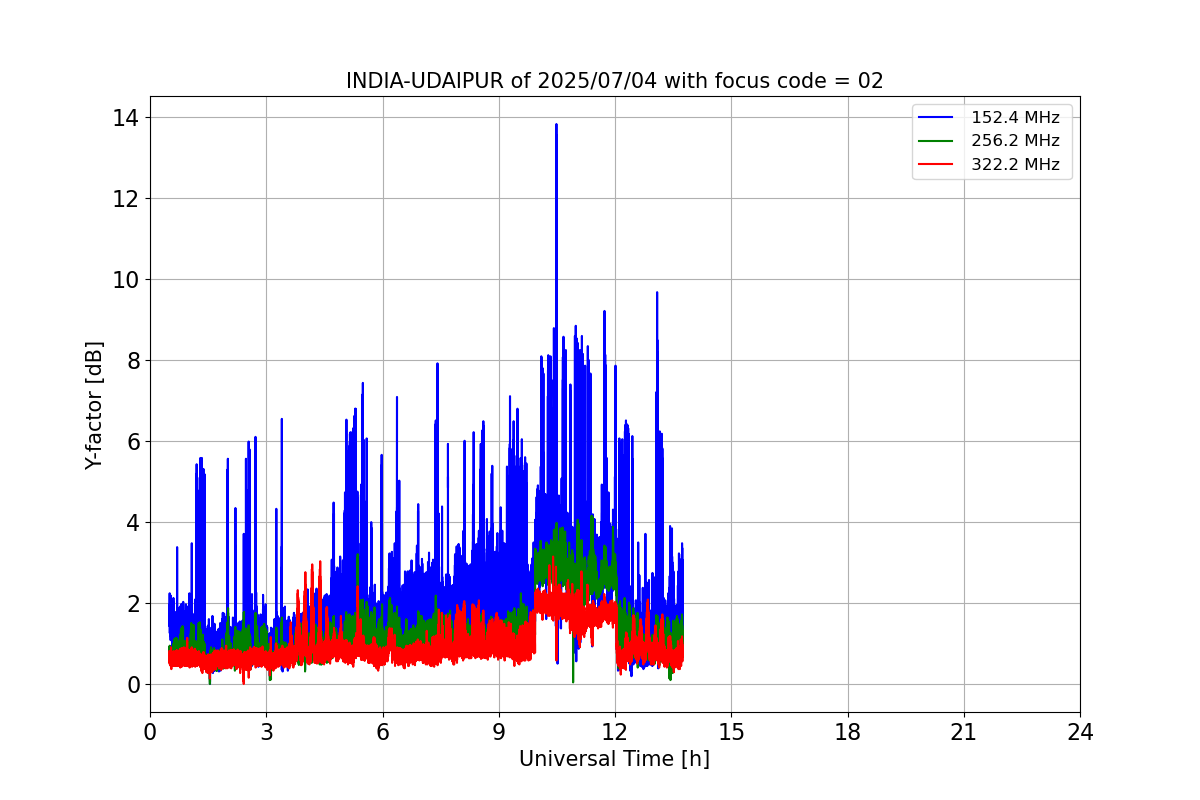The height and width of the screenshot is (800, 1200).
Task: Click the Y-factor [dB] axis label
Action: 94,405
